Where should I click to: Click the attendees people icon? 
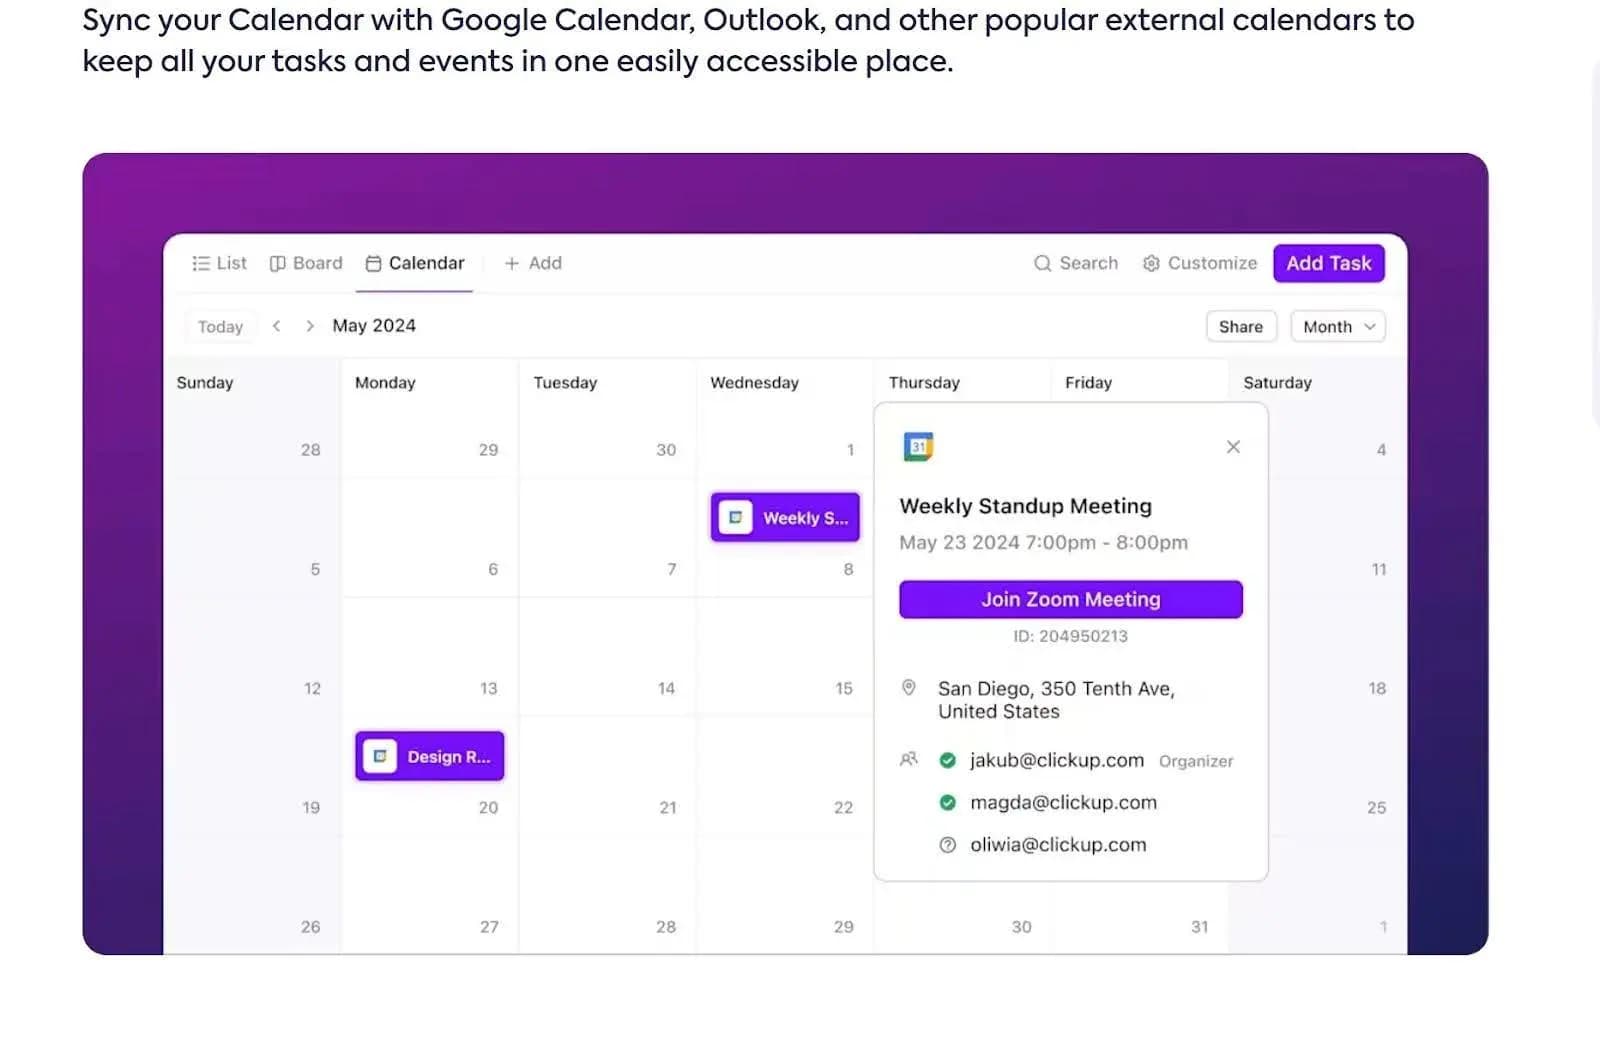(909, 760)
